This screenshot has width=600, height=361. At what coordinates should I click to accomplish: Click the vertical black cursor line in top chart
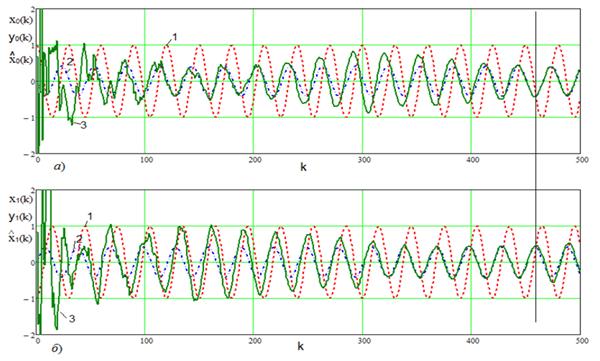pos(536,82)
